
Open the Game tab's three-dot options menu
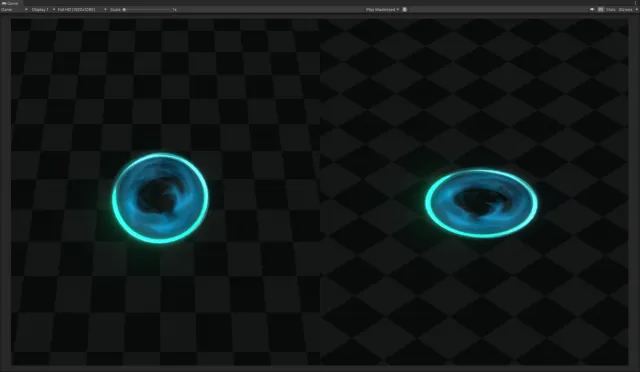[636, 3]
